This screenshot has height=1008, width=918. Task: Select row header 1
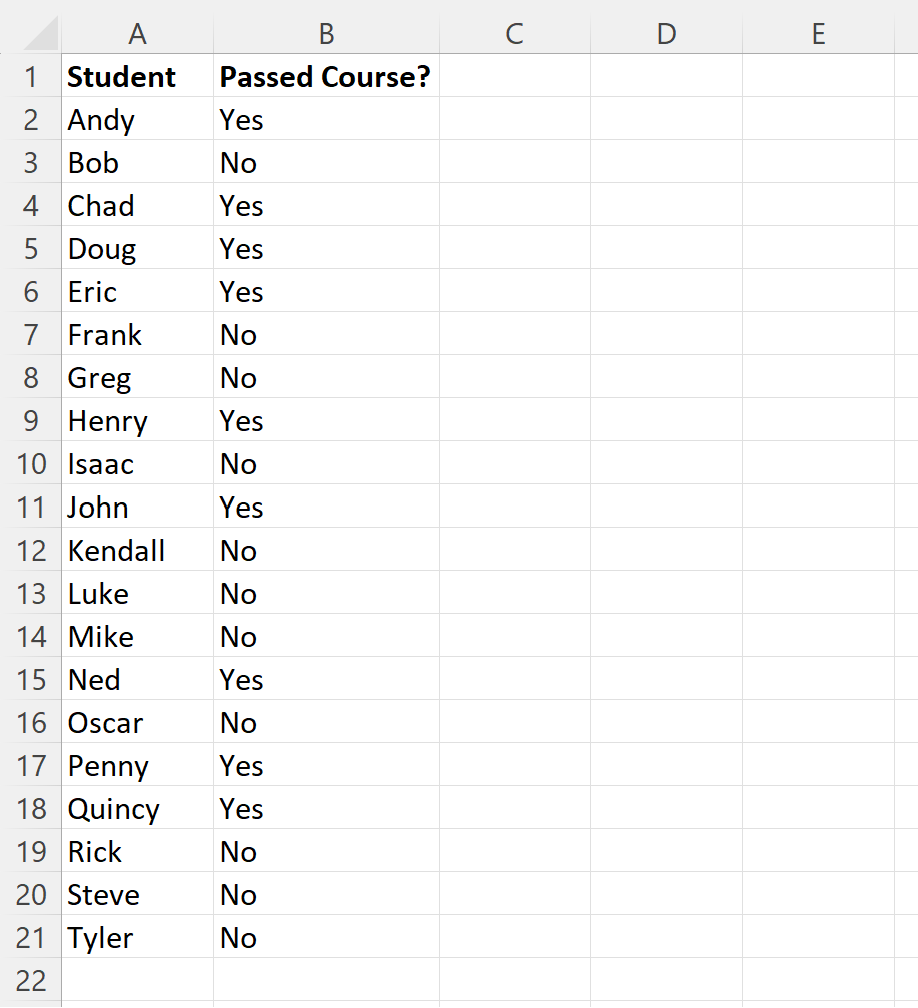(x=31, y=77)
